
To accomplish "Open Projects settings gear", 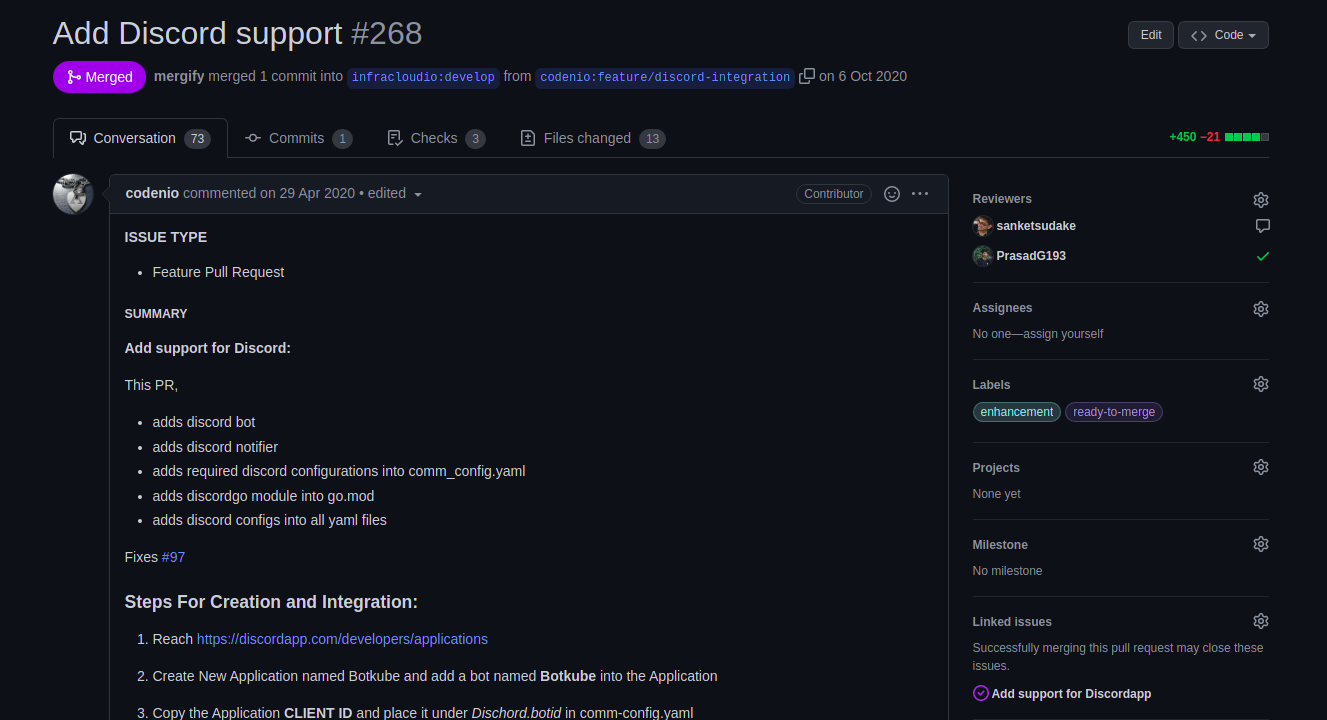I will click(1261, 468).
